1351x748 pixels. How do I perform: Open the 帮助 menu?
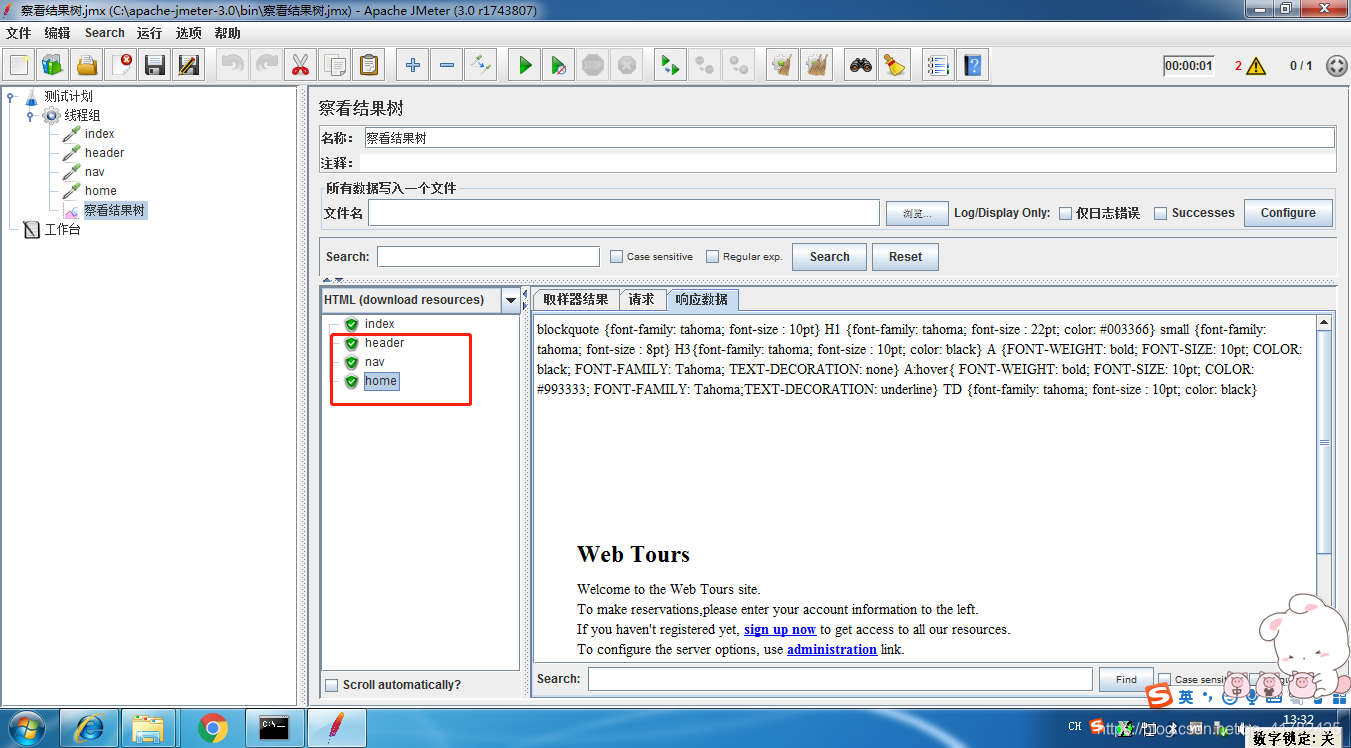tap(227, 33)
